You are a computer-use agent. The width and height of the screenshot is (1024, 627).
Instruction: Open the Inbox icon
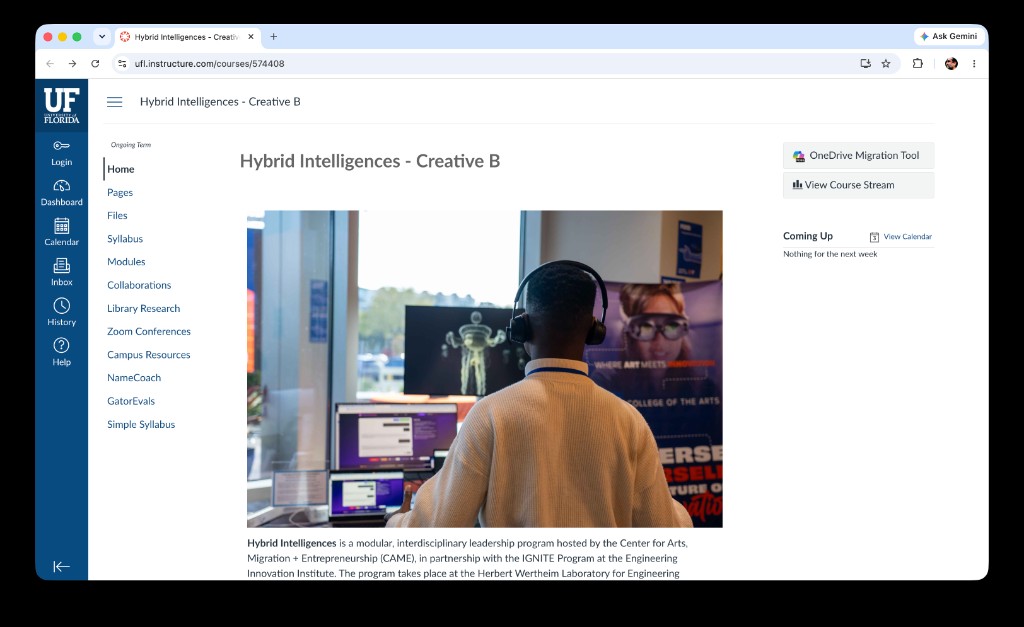[61, 266]
